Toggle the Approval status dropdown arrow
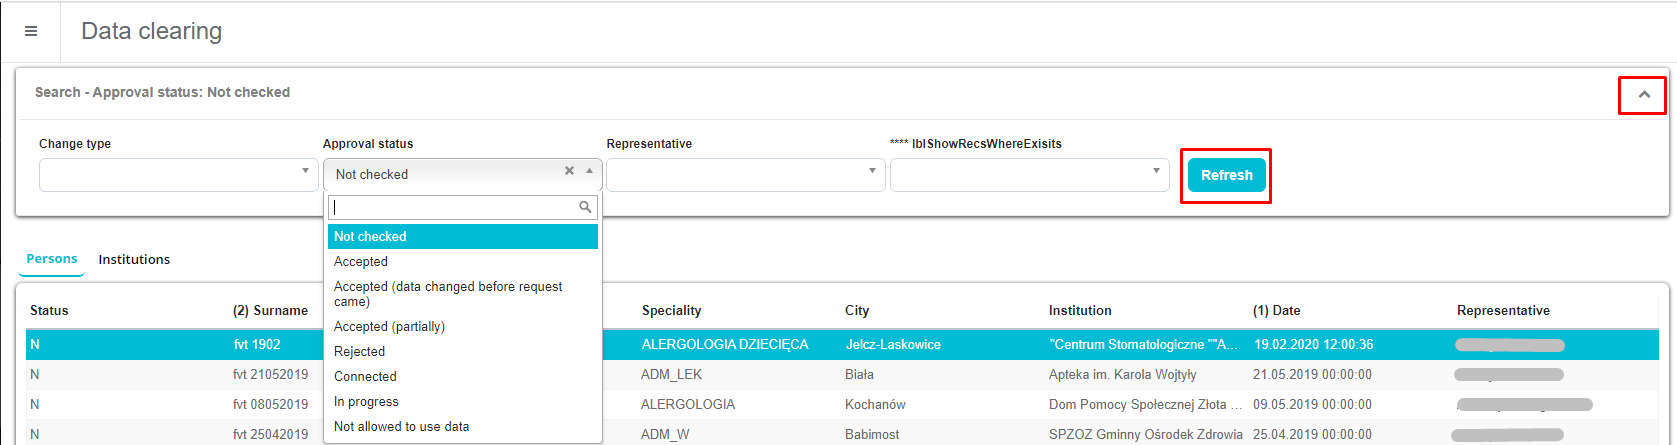Viewport: 1677px width, 445px height. (589, 171)
